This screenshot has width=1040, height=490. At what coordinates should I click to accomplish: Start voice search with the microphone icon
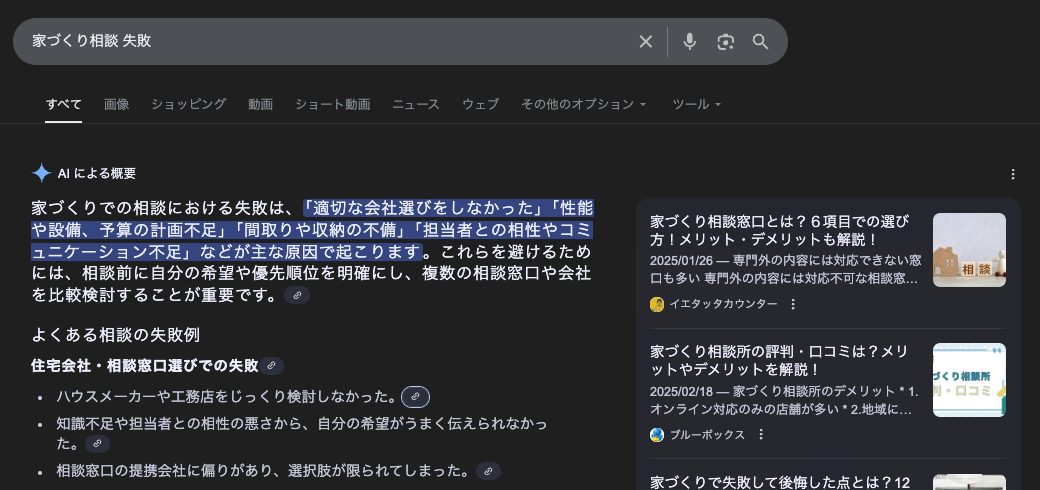click(690, 42)
